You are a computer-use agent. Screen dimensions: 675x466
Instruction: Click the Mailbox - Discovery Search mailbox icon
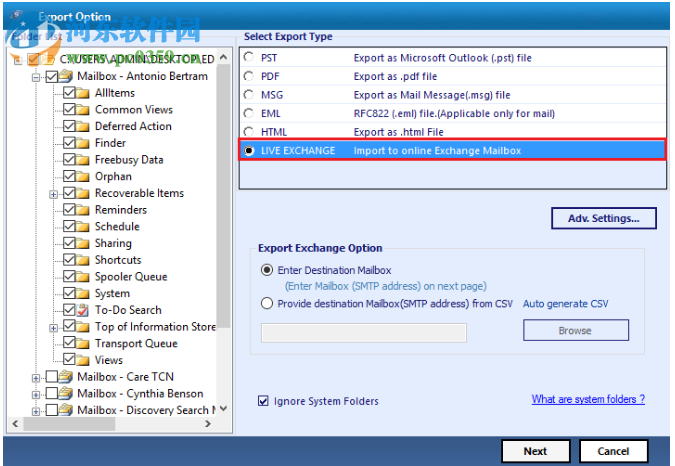(66, 410)
